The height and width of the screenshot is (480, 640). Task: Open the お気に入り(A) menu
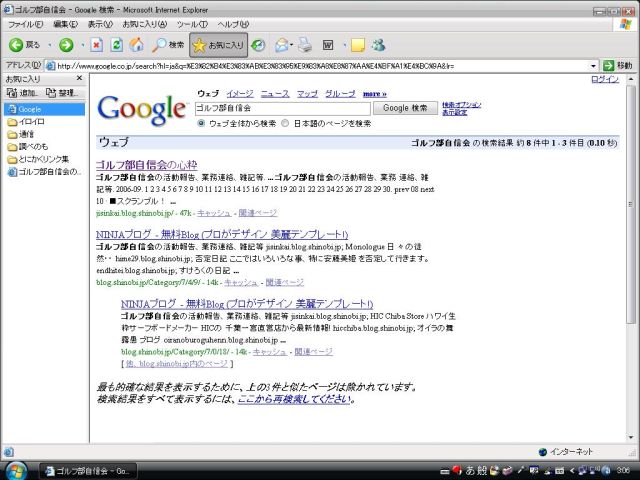coord(145,24)
